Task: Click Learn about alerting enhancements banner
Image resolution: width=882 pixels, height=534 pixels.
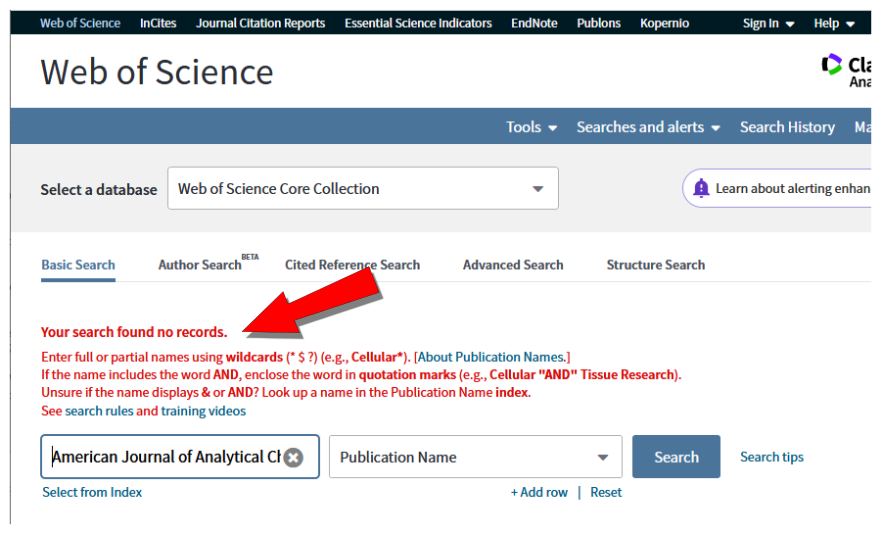Action: (779, 188)
